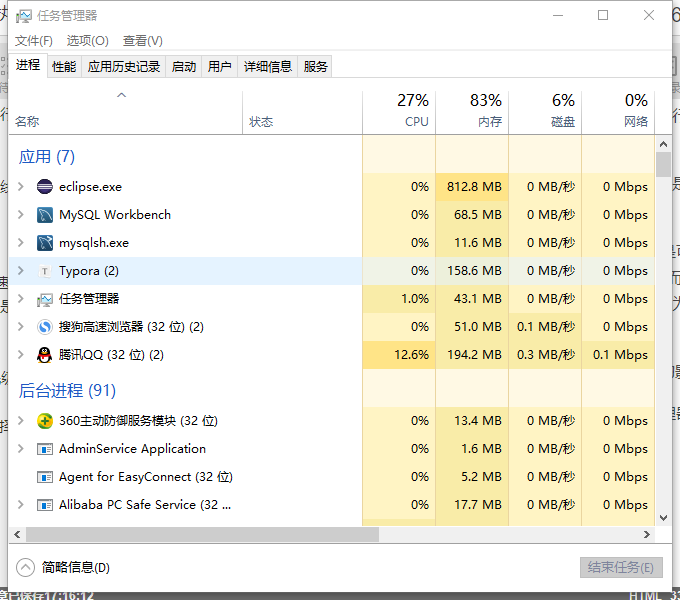Switch to the 应用历史记录 tab
The image size is (680, 600).
coord(124,67)
